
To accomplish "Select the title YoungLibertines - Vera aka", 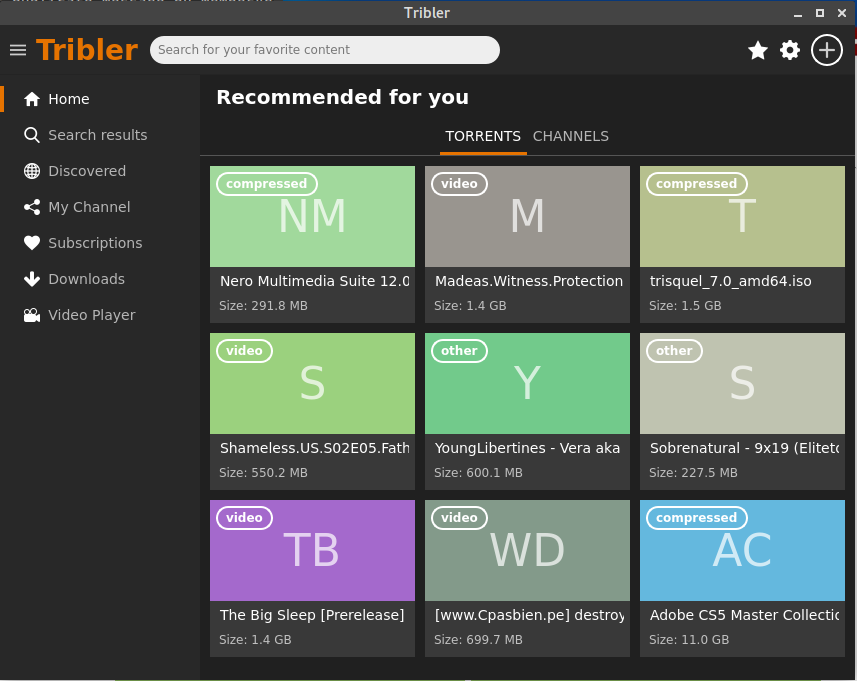I will click(527, 448).
